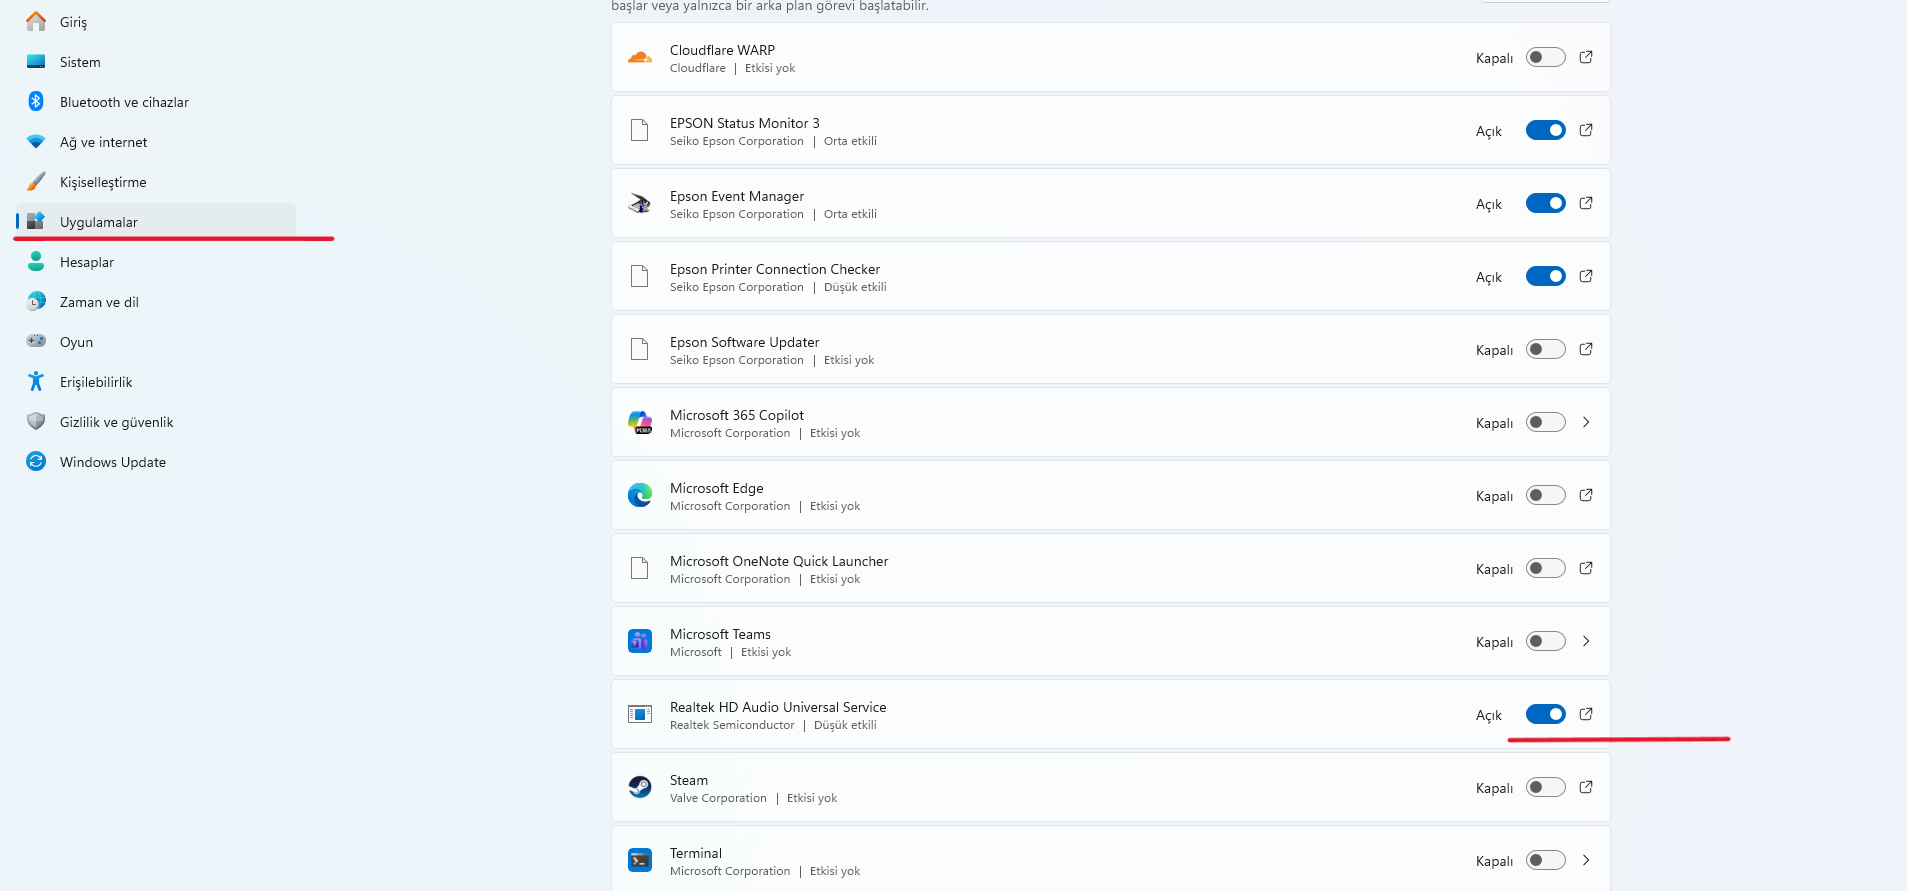The height and width of the screenshot is (891, 1907).
Task: Open Realtek HD Audio external link icon
Action: pos(1586,714)
